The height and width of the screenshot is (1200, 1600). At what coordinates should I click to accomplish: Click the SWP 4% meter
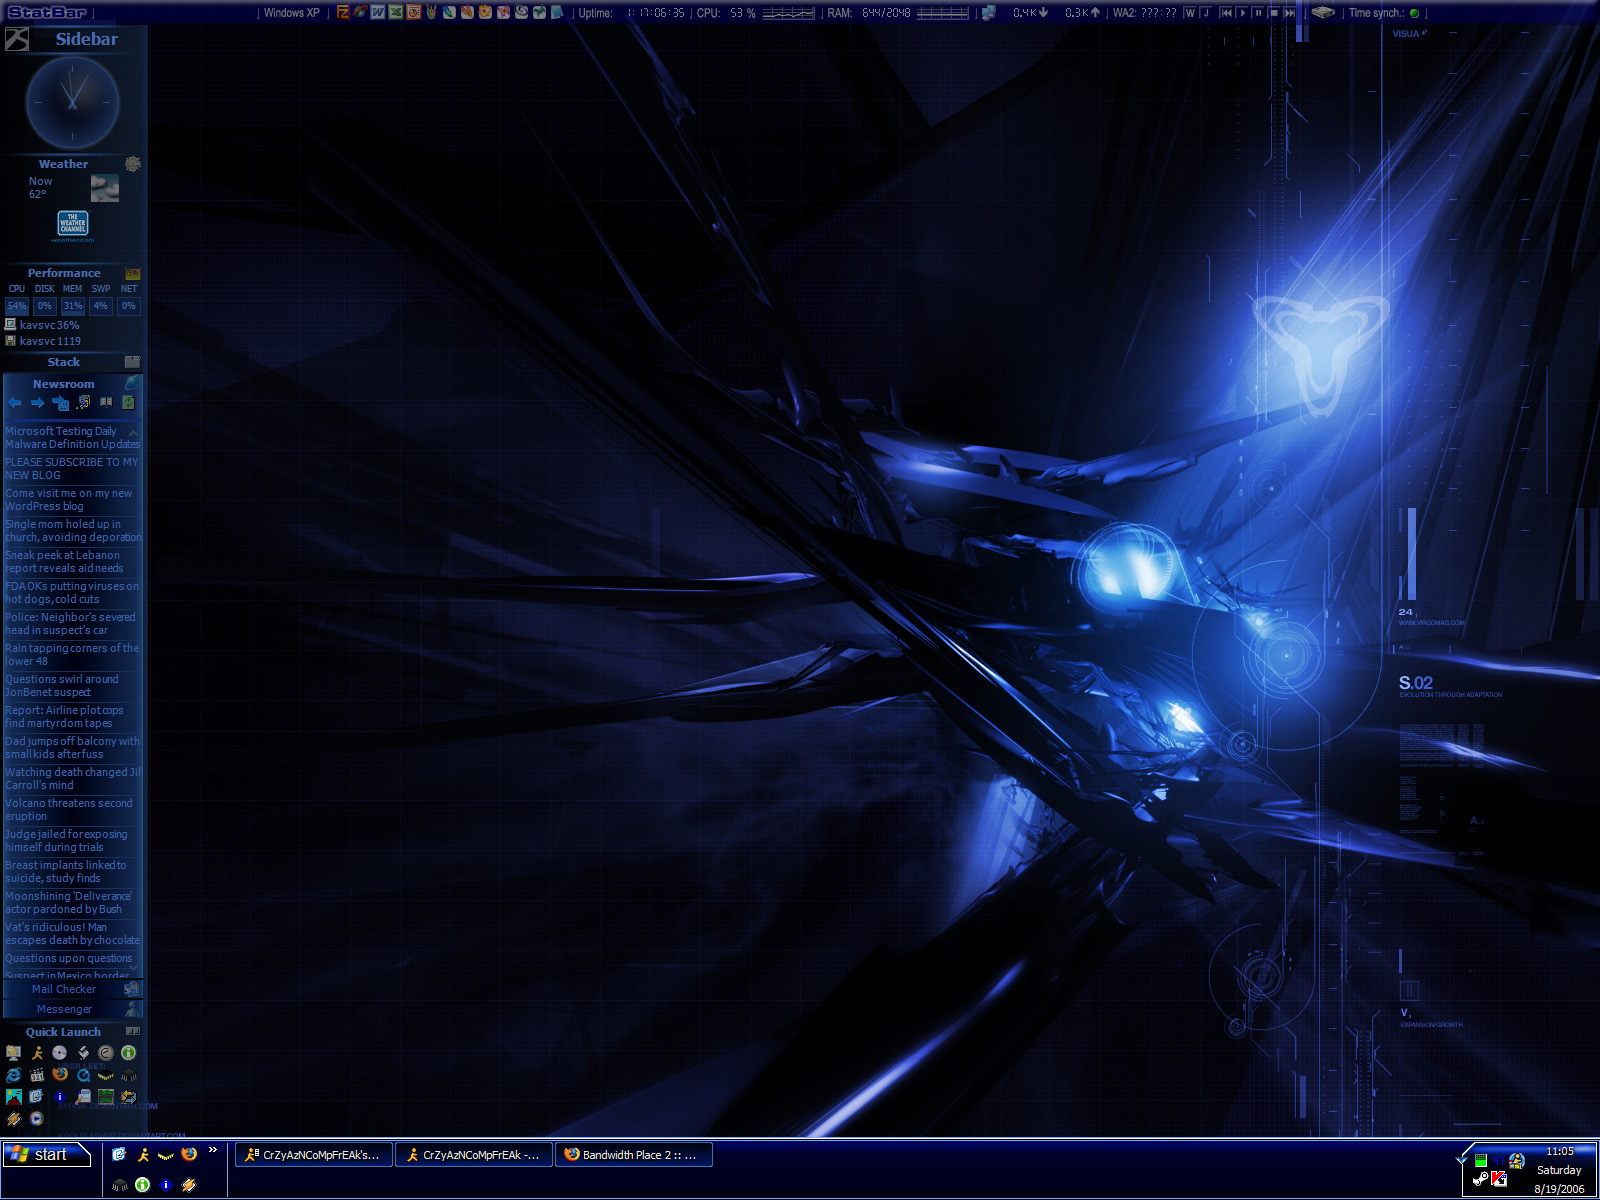point(101,306)
